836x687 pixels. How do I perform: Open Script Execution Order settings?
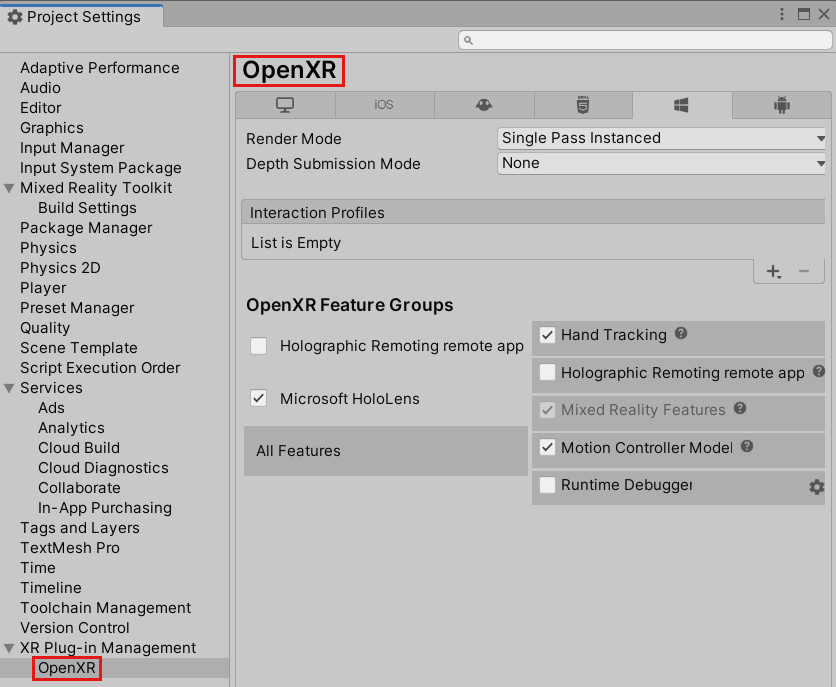tap(100, 368)
